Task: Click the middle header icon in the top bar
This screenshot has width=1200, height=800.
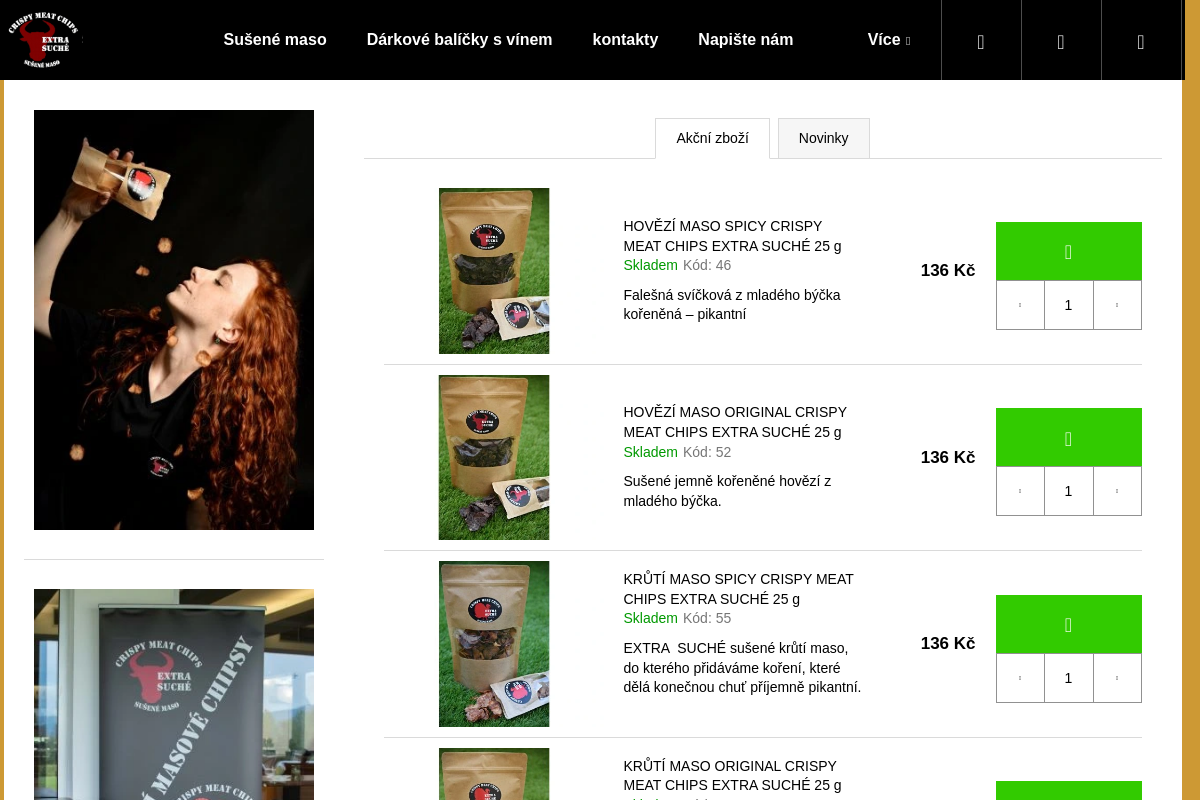Action: (1061, 41)
